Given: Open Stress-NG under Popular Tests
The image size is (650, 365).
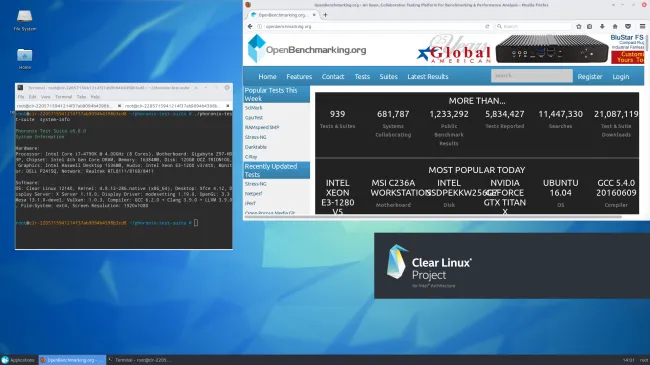Looking at the screenshot, I should tap(255, 137).
